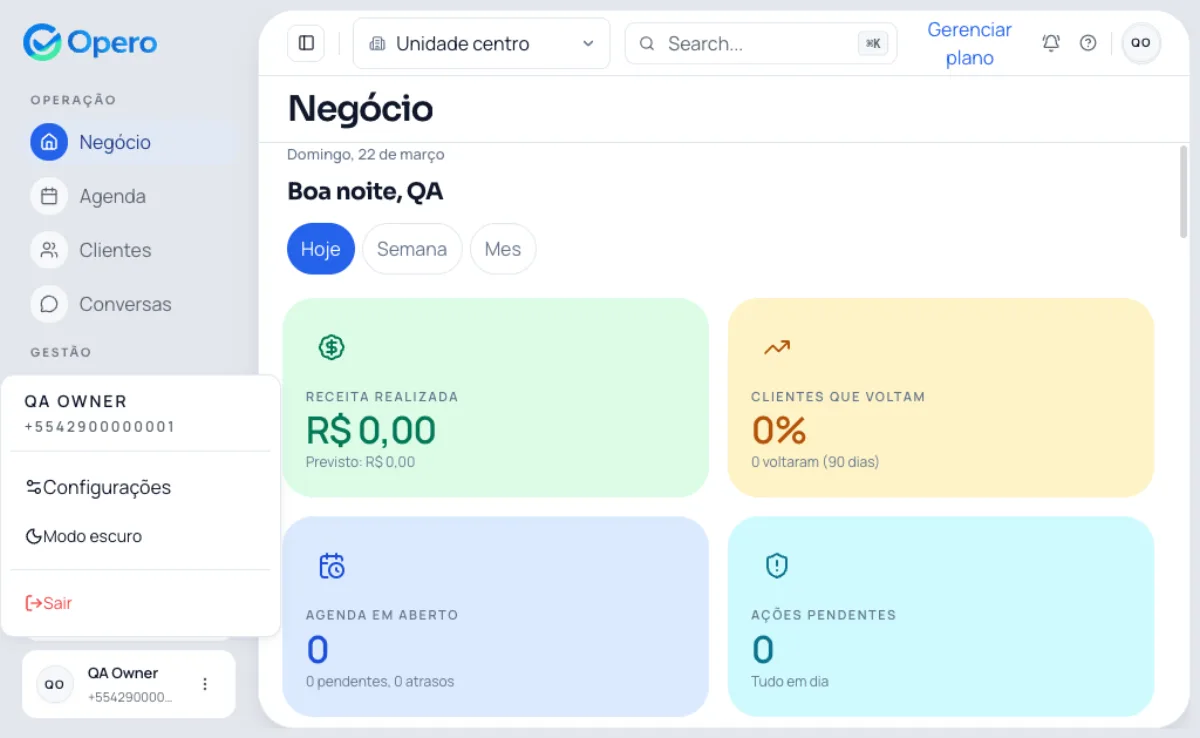Image resolution: width=1200 pixels, height=738 pixels.
Task: Select the Hoje filter option
Action: 320,249
